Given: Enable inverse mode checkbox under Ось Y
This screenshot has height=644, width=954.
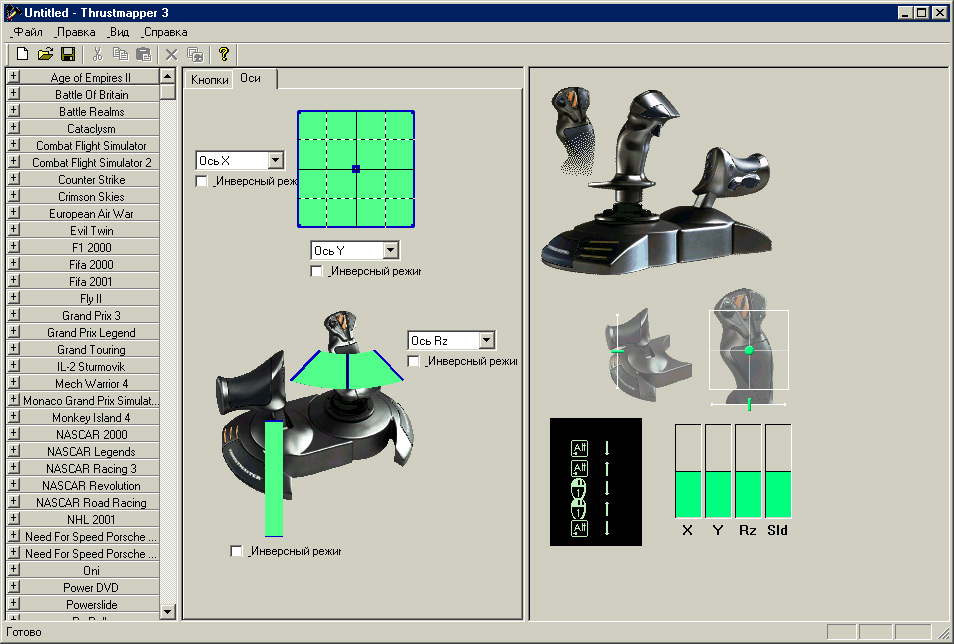Looking at the screenshot, I should [x=317, y=271].
